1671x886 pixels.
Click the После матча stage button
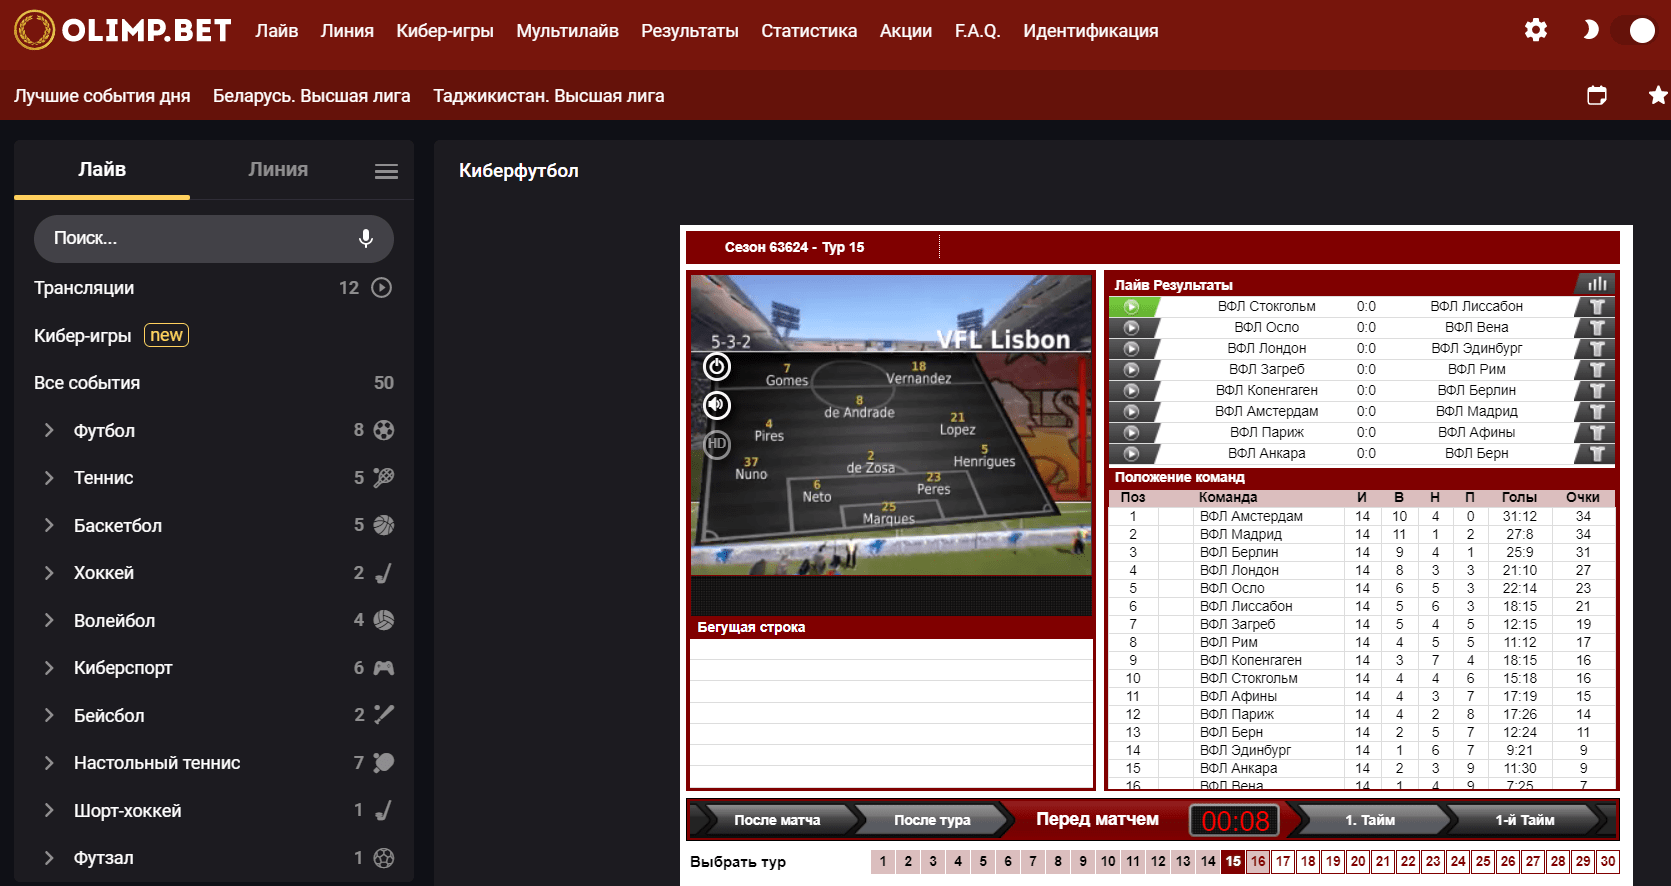pos(776,820)
